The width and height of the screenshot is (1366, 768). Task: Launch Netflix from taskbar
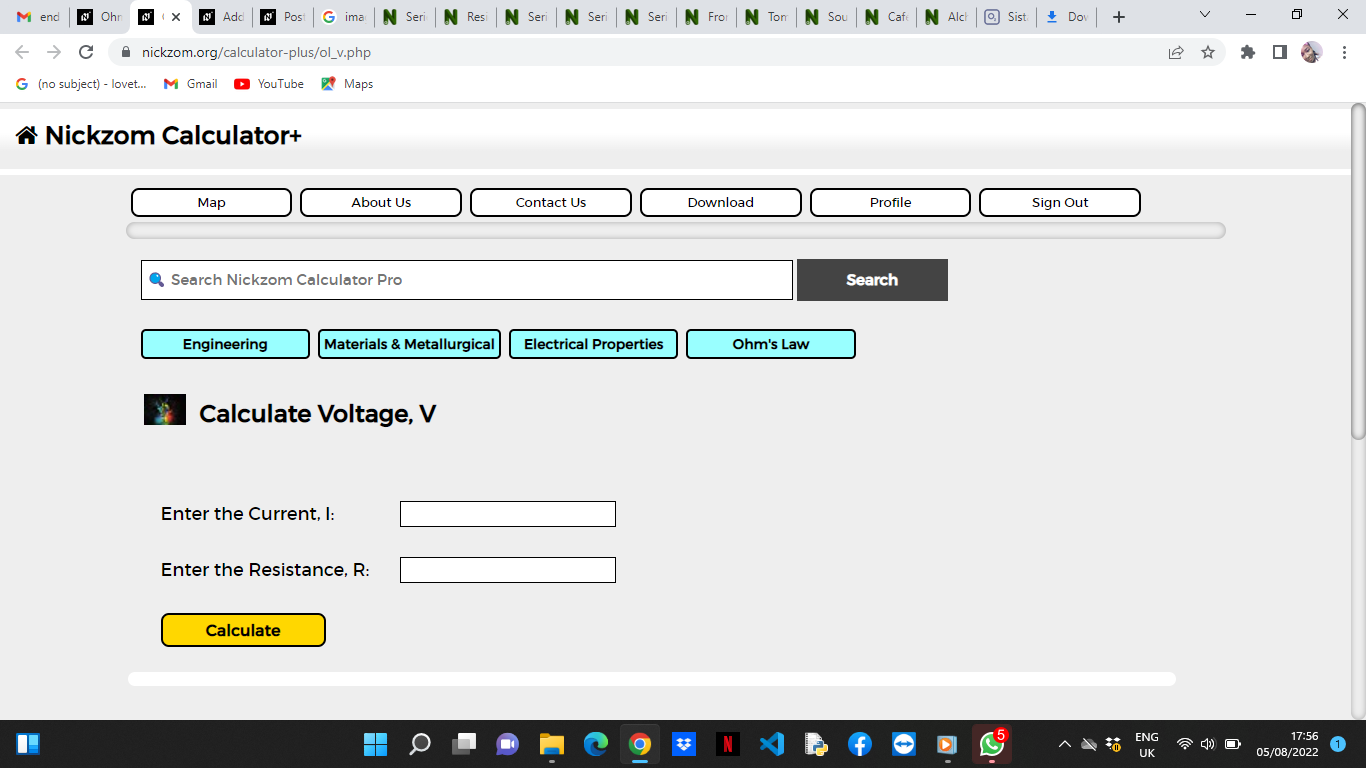tap(728, 744)
